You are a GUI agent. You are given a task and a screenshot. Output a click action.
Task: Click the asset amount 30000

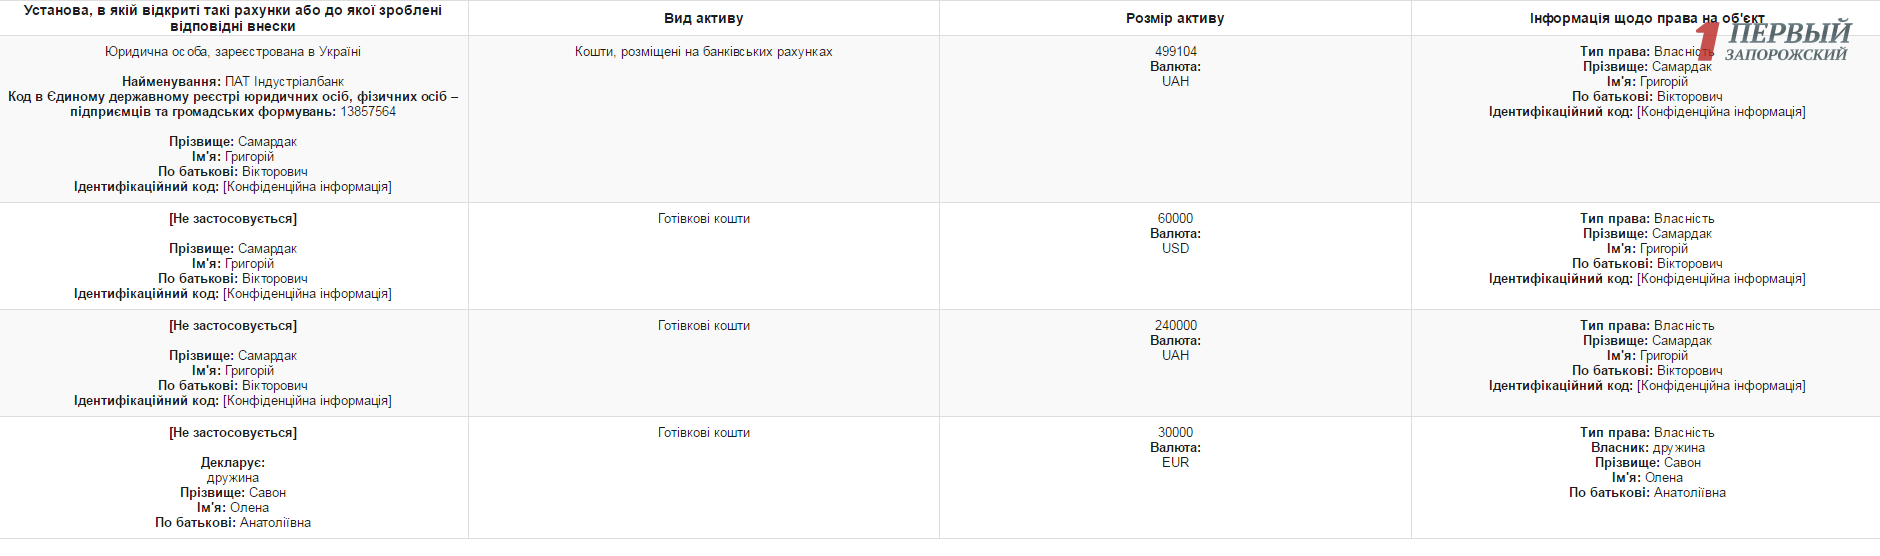click(1175, 433)
